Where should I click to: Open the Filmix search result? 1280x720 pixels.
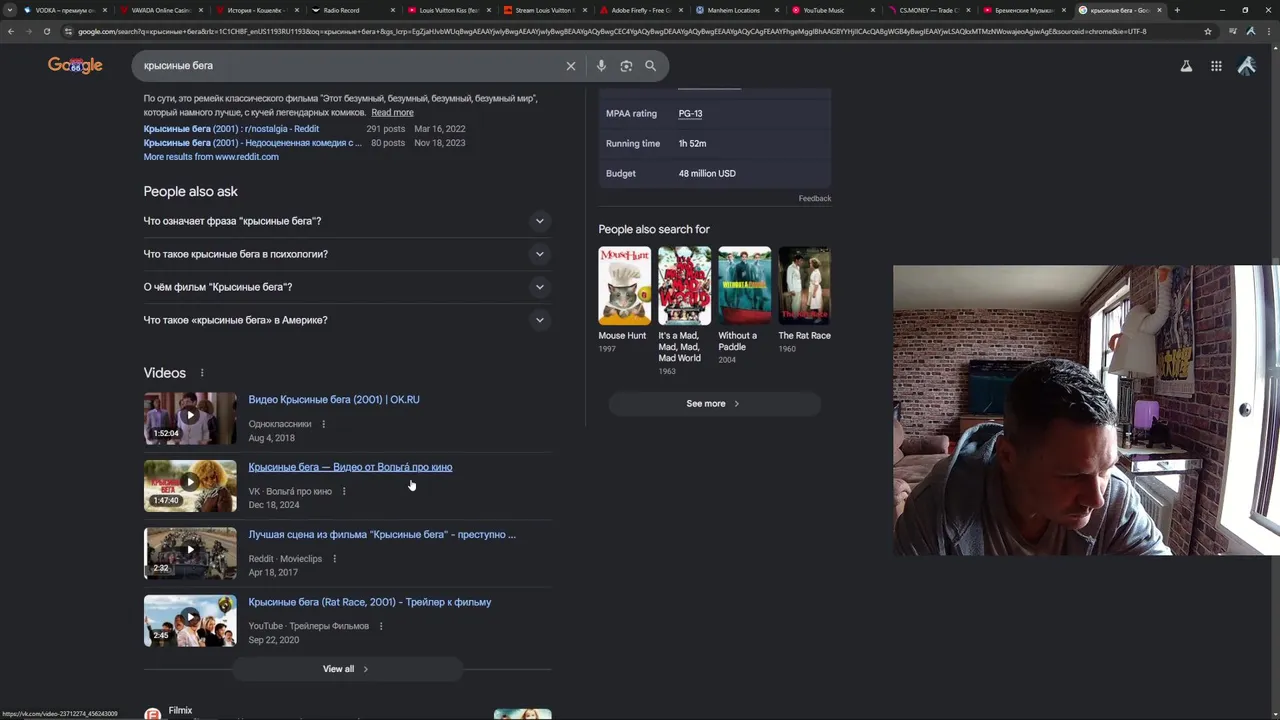coord(180,710)
